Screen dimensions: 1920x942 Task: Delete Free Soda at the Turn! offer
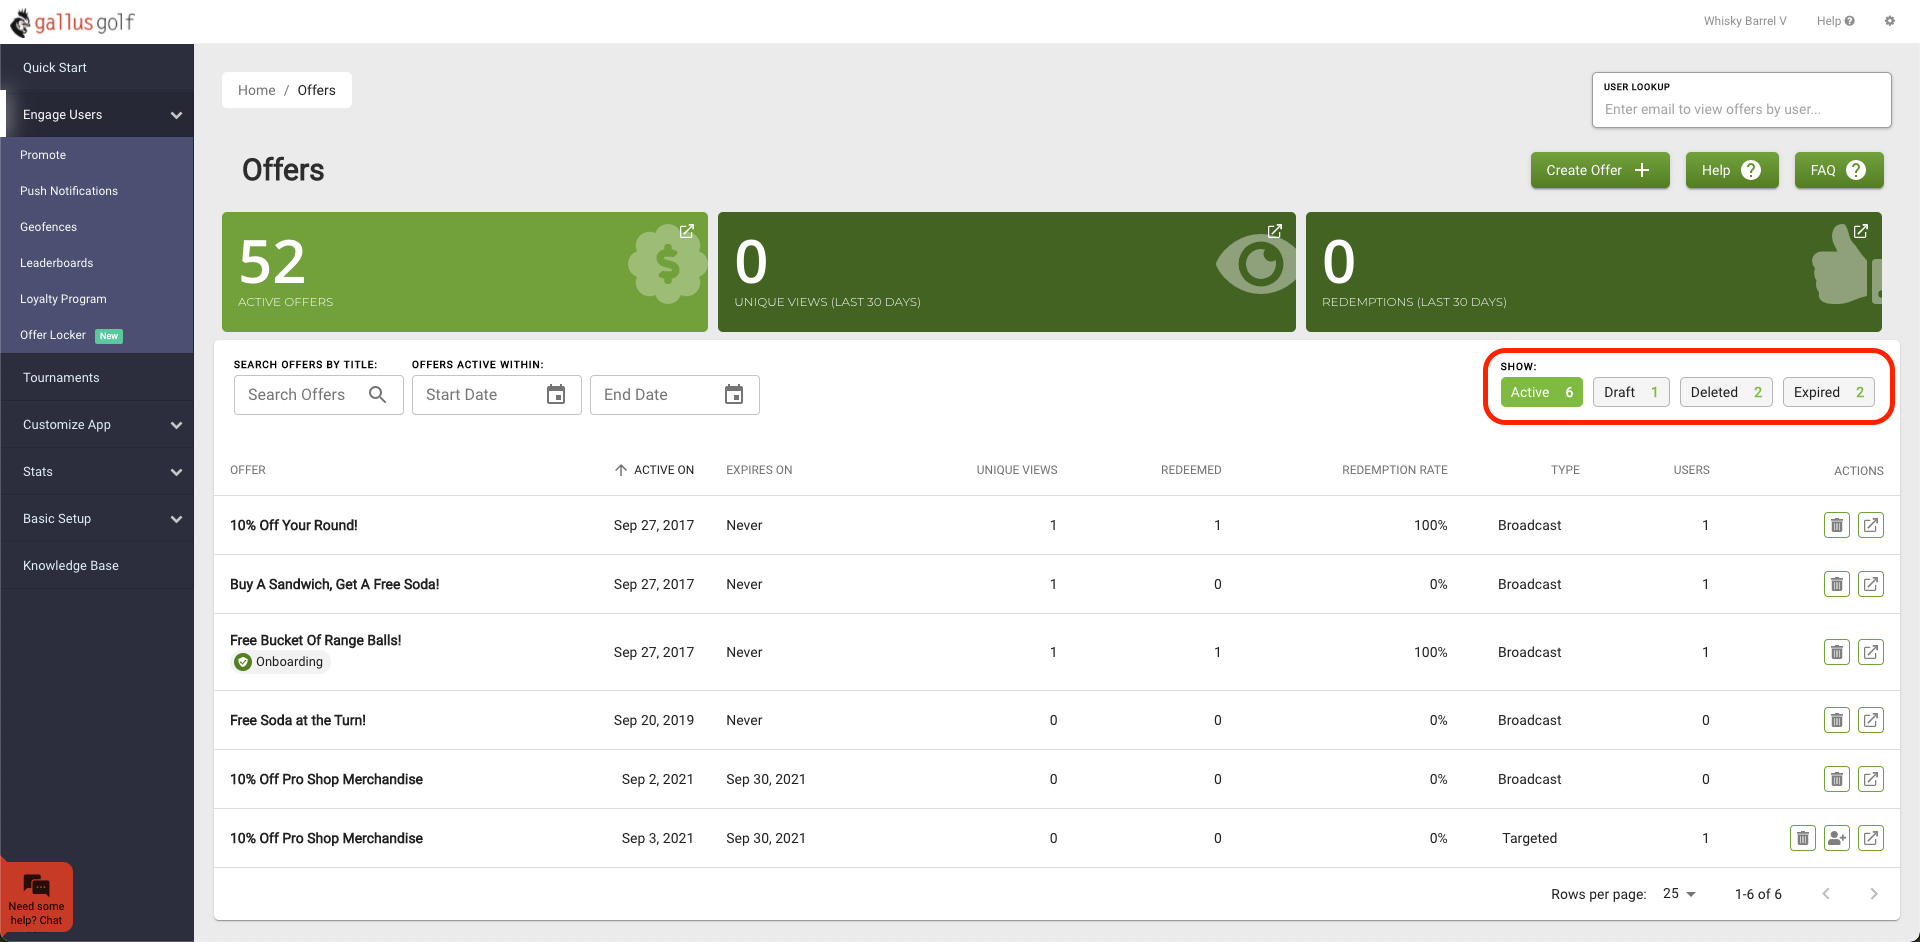click(1837, 720)
